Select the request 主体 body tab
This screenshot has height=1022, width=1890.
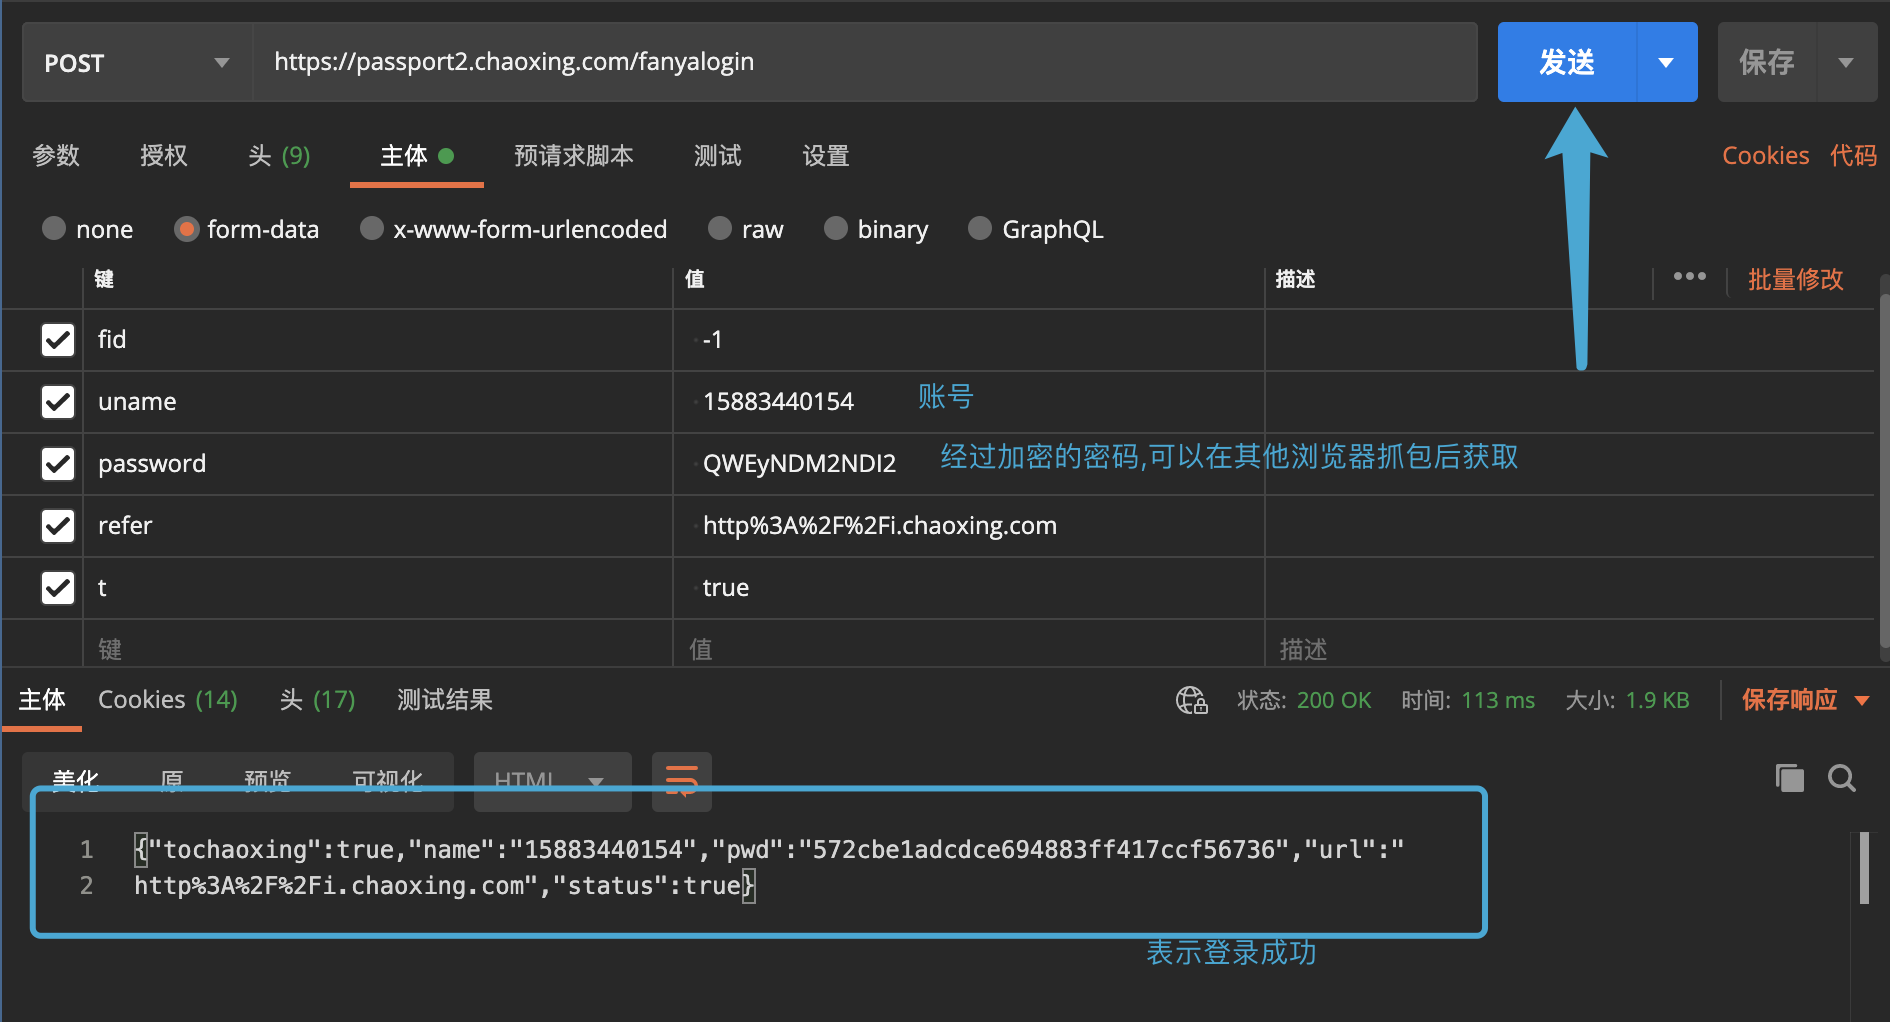pos(417,156)
